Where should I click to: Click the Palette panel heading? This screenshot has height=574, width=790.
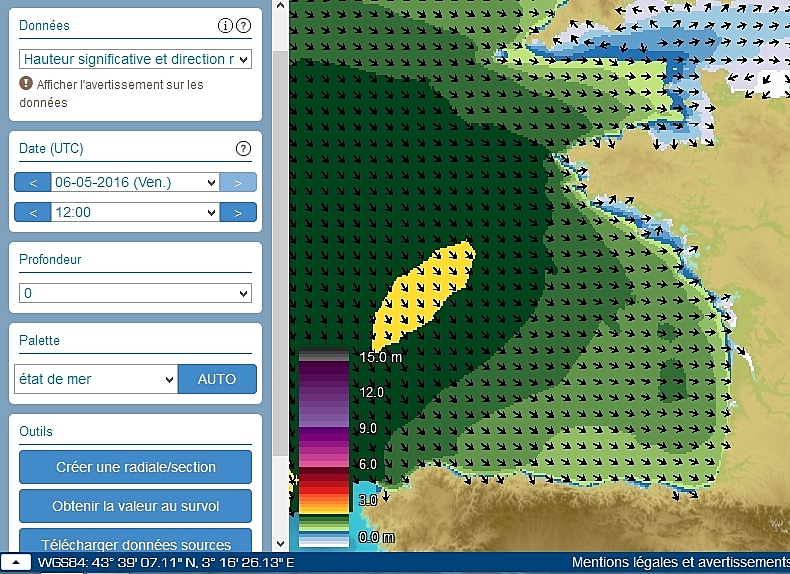[x=39, y=340]
